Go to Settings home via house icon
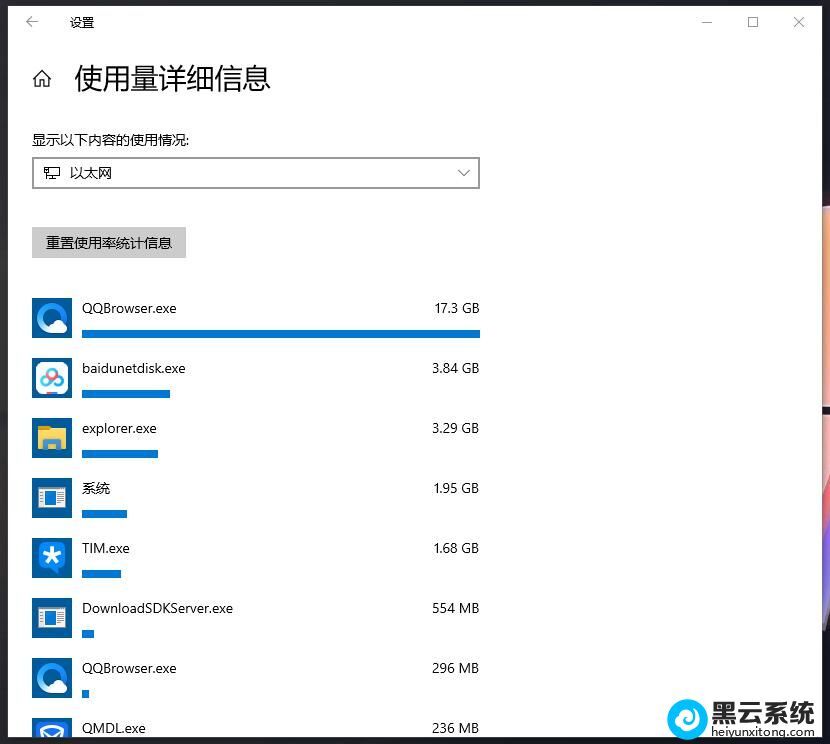This screenshot has height=744, width=830. pos(42,79)
